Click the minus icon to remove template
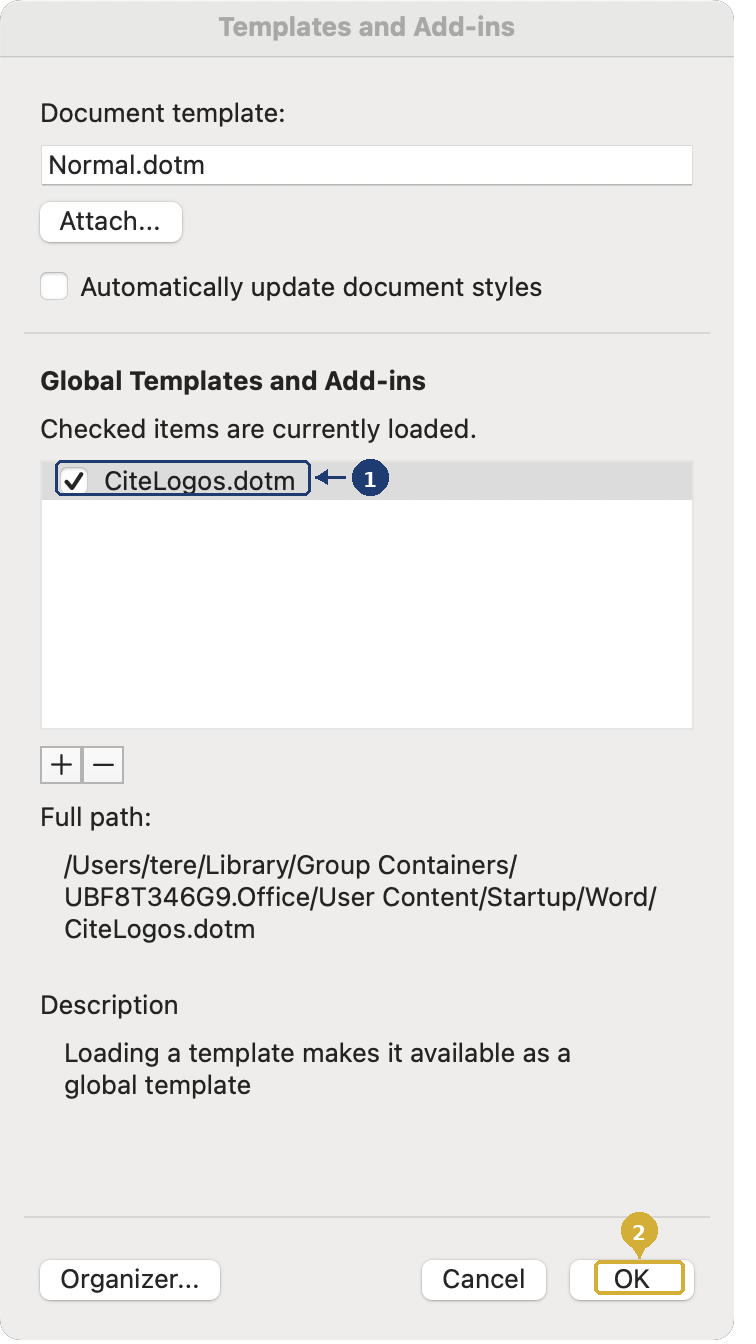Image resolution: width=756 pixels, height=1344 pixels. pos(103,766)
